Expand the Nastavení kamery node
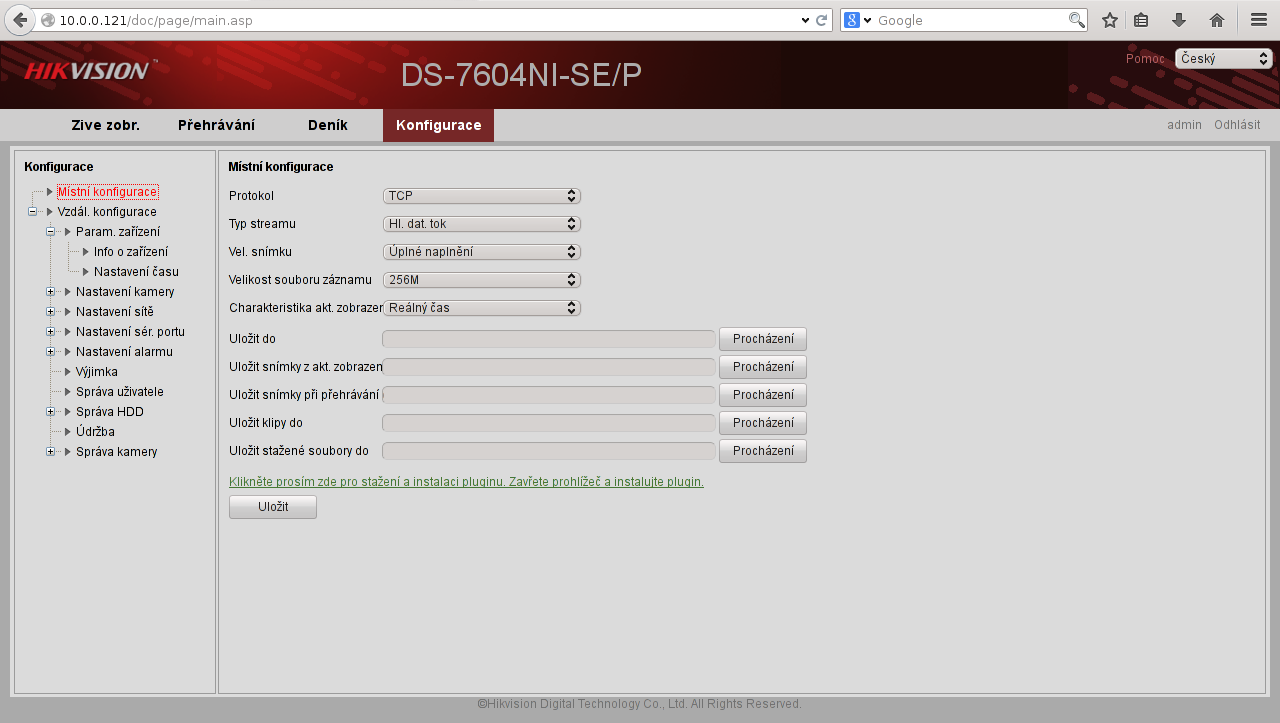This screenshot has width=1280, height=723. (50, 292)
